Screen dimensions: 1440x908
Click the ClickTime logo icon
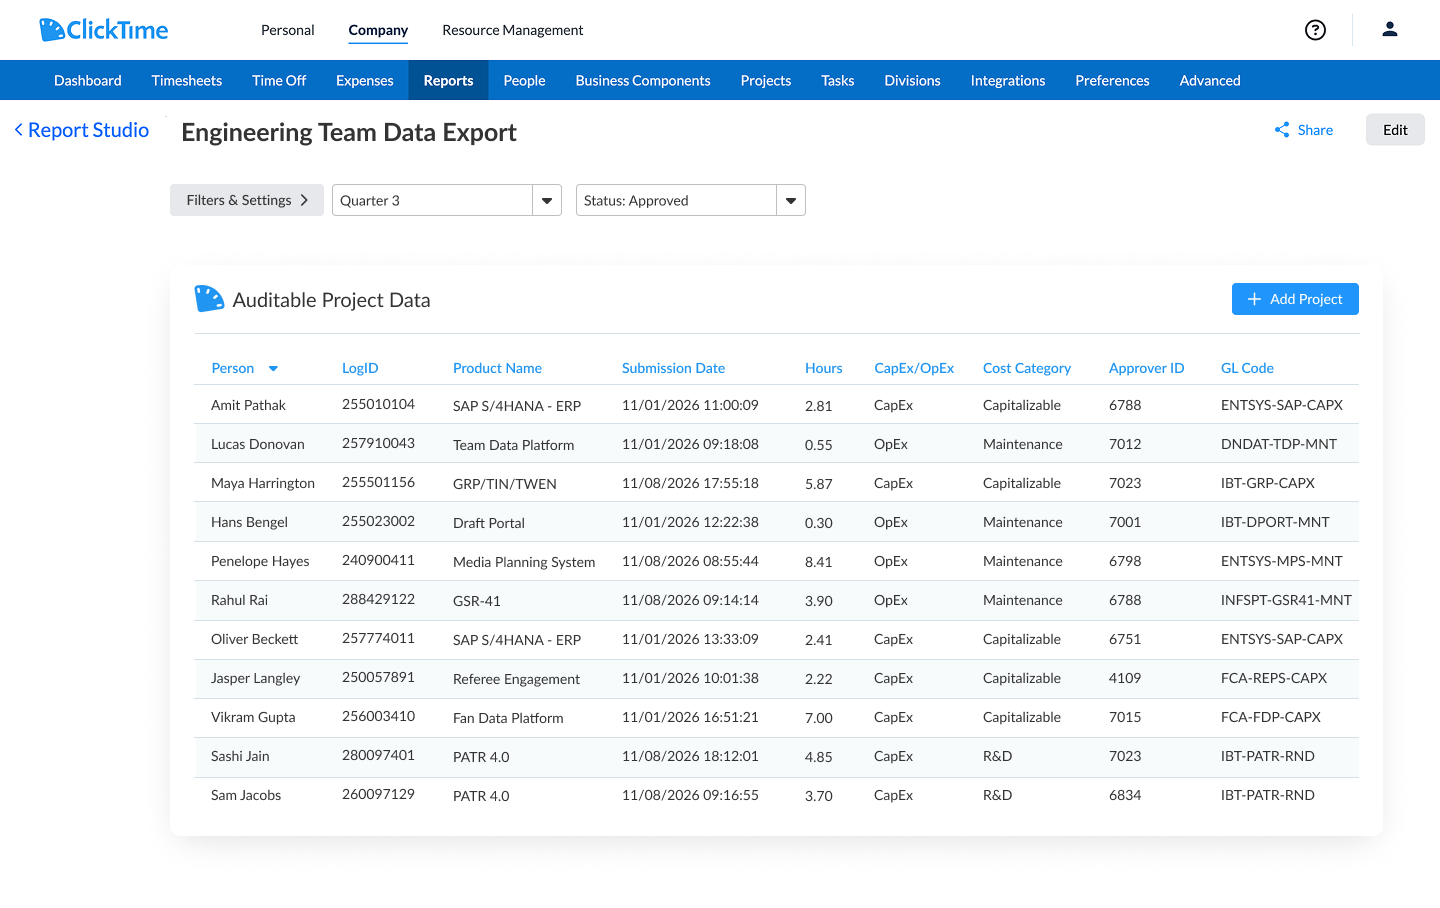pyautogui.click(x=52, y=30)
